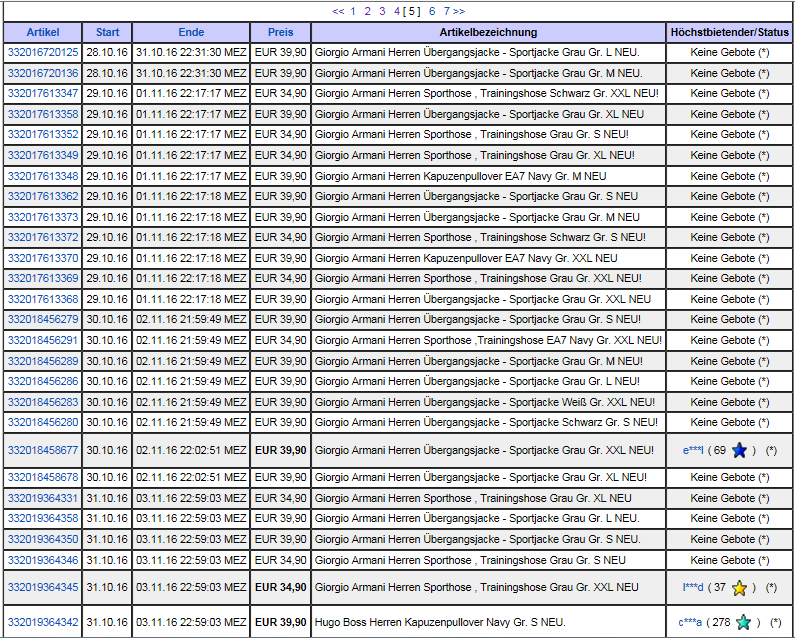Open article 332017613358
Screen dimensions: 795x638
[x=43, y=114]
